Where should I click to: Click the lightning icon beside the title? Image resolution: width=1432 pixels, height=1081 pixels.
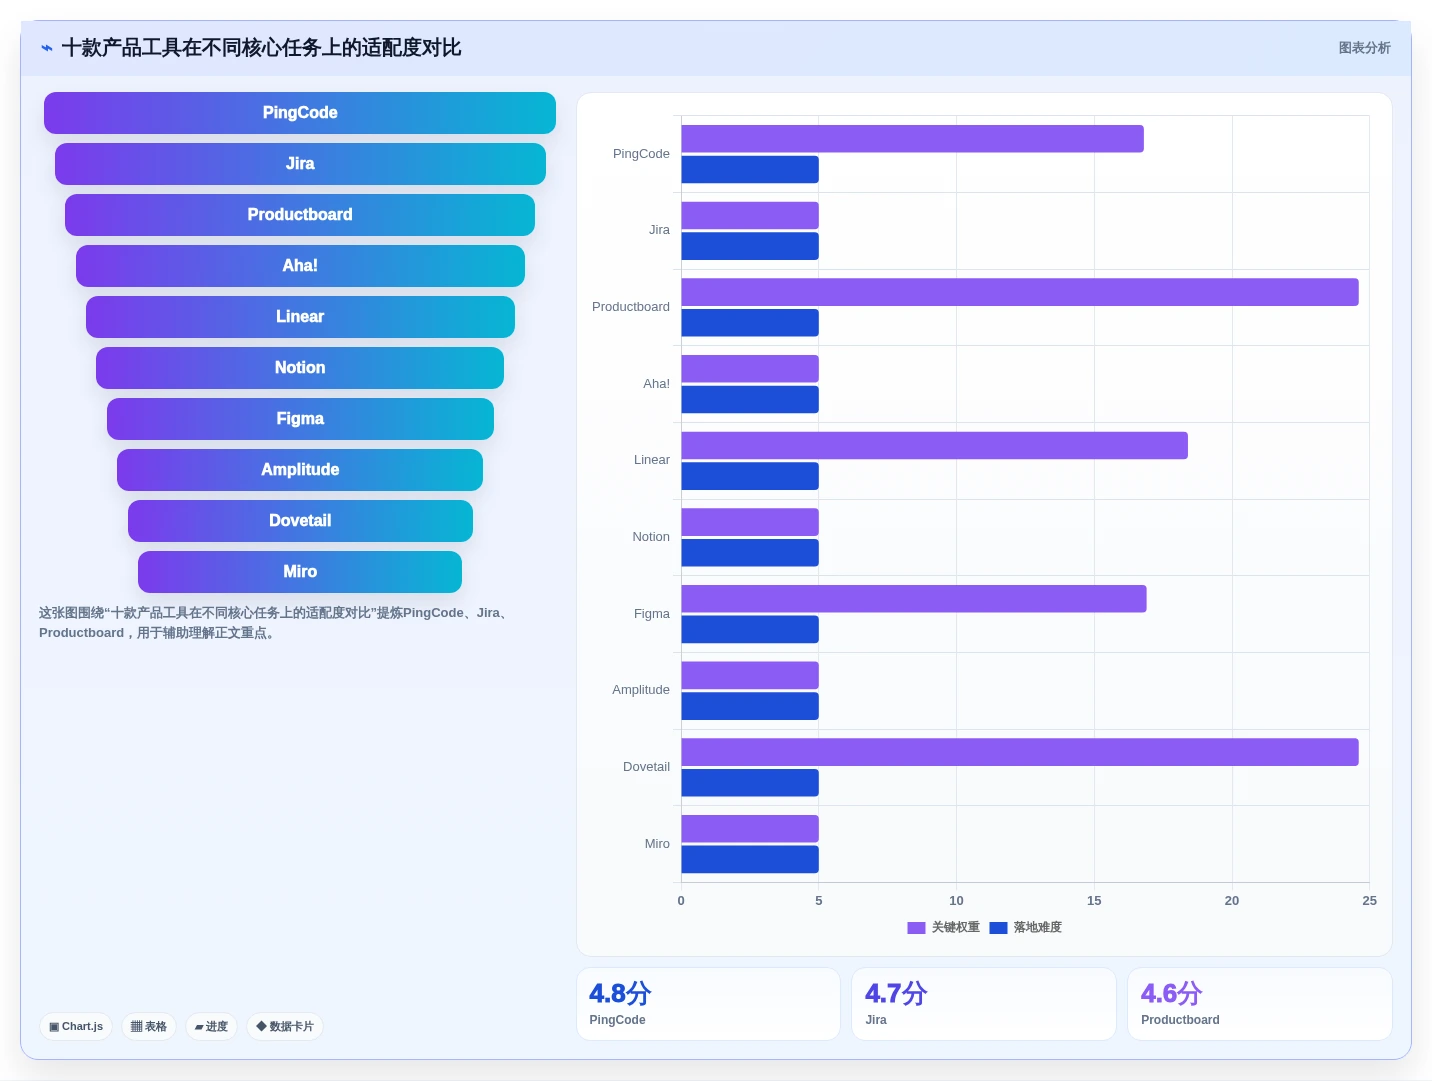(x=47, y=48)
